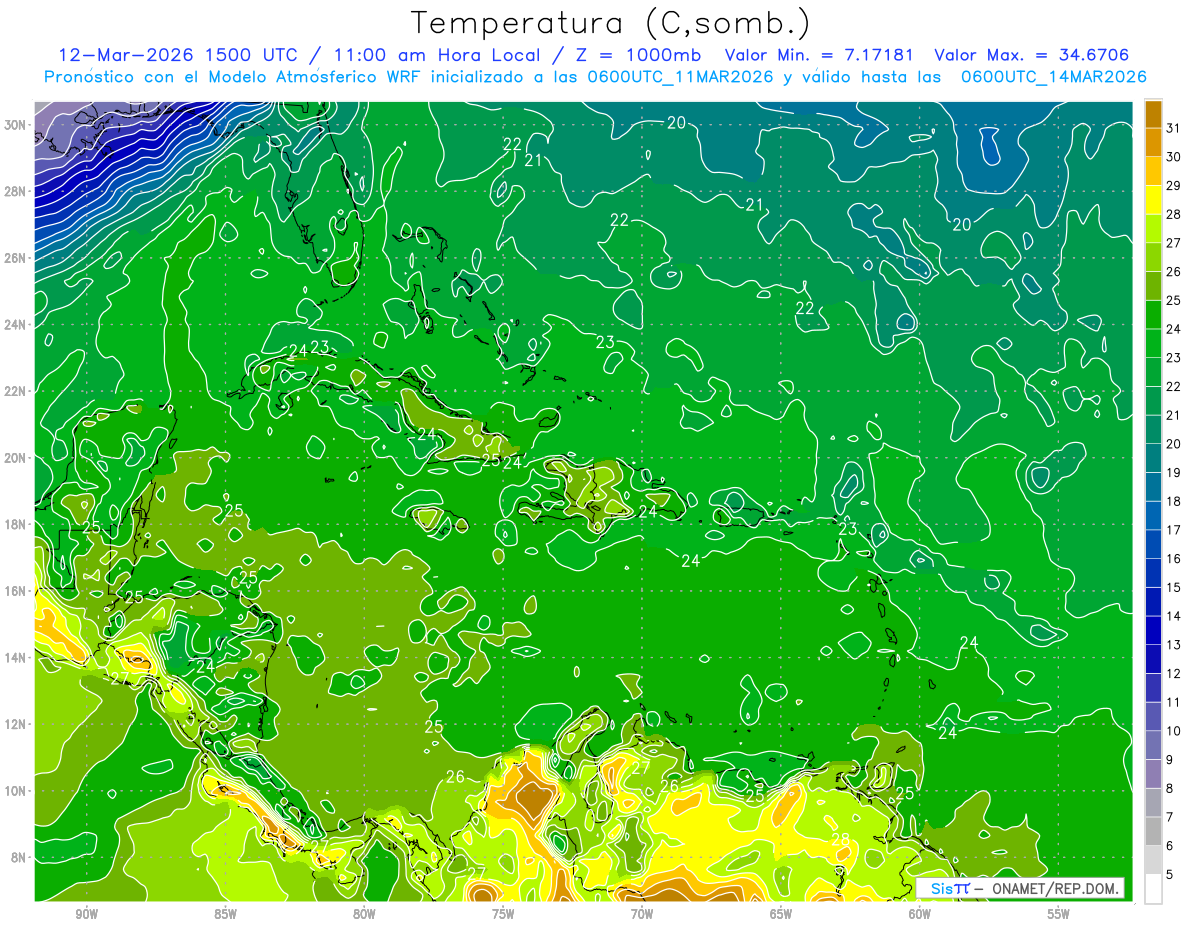The image size is (1200, 927).
Task: Click the 70W longitude axis label
Action: 642,914
